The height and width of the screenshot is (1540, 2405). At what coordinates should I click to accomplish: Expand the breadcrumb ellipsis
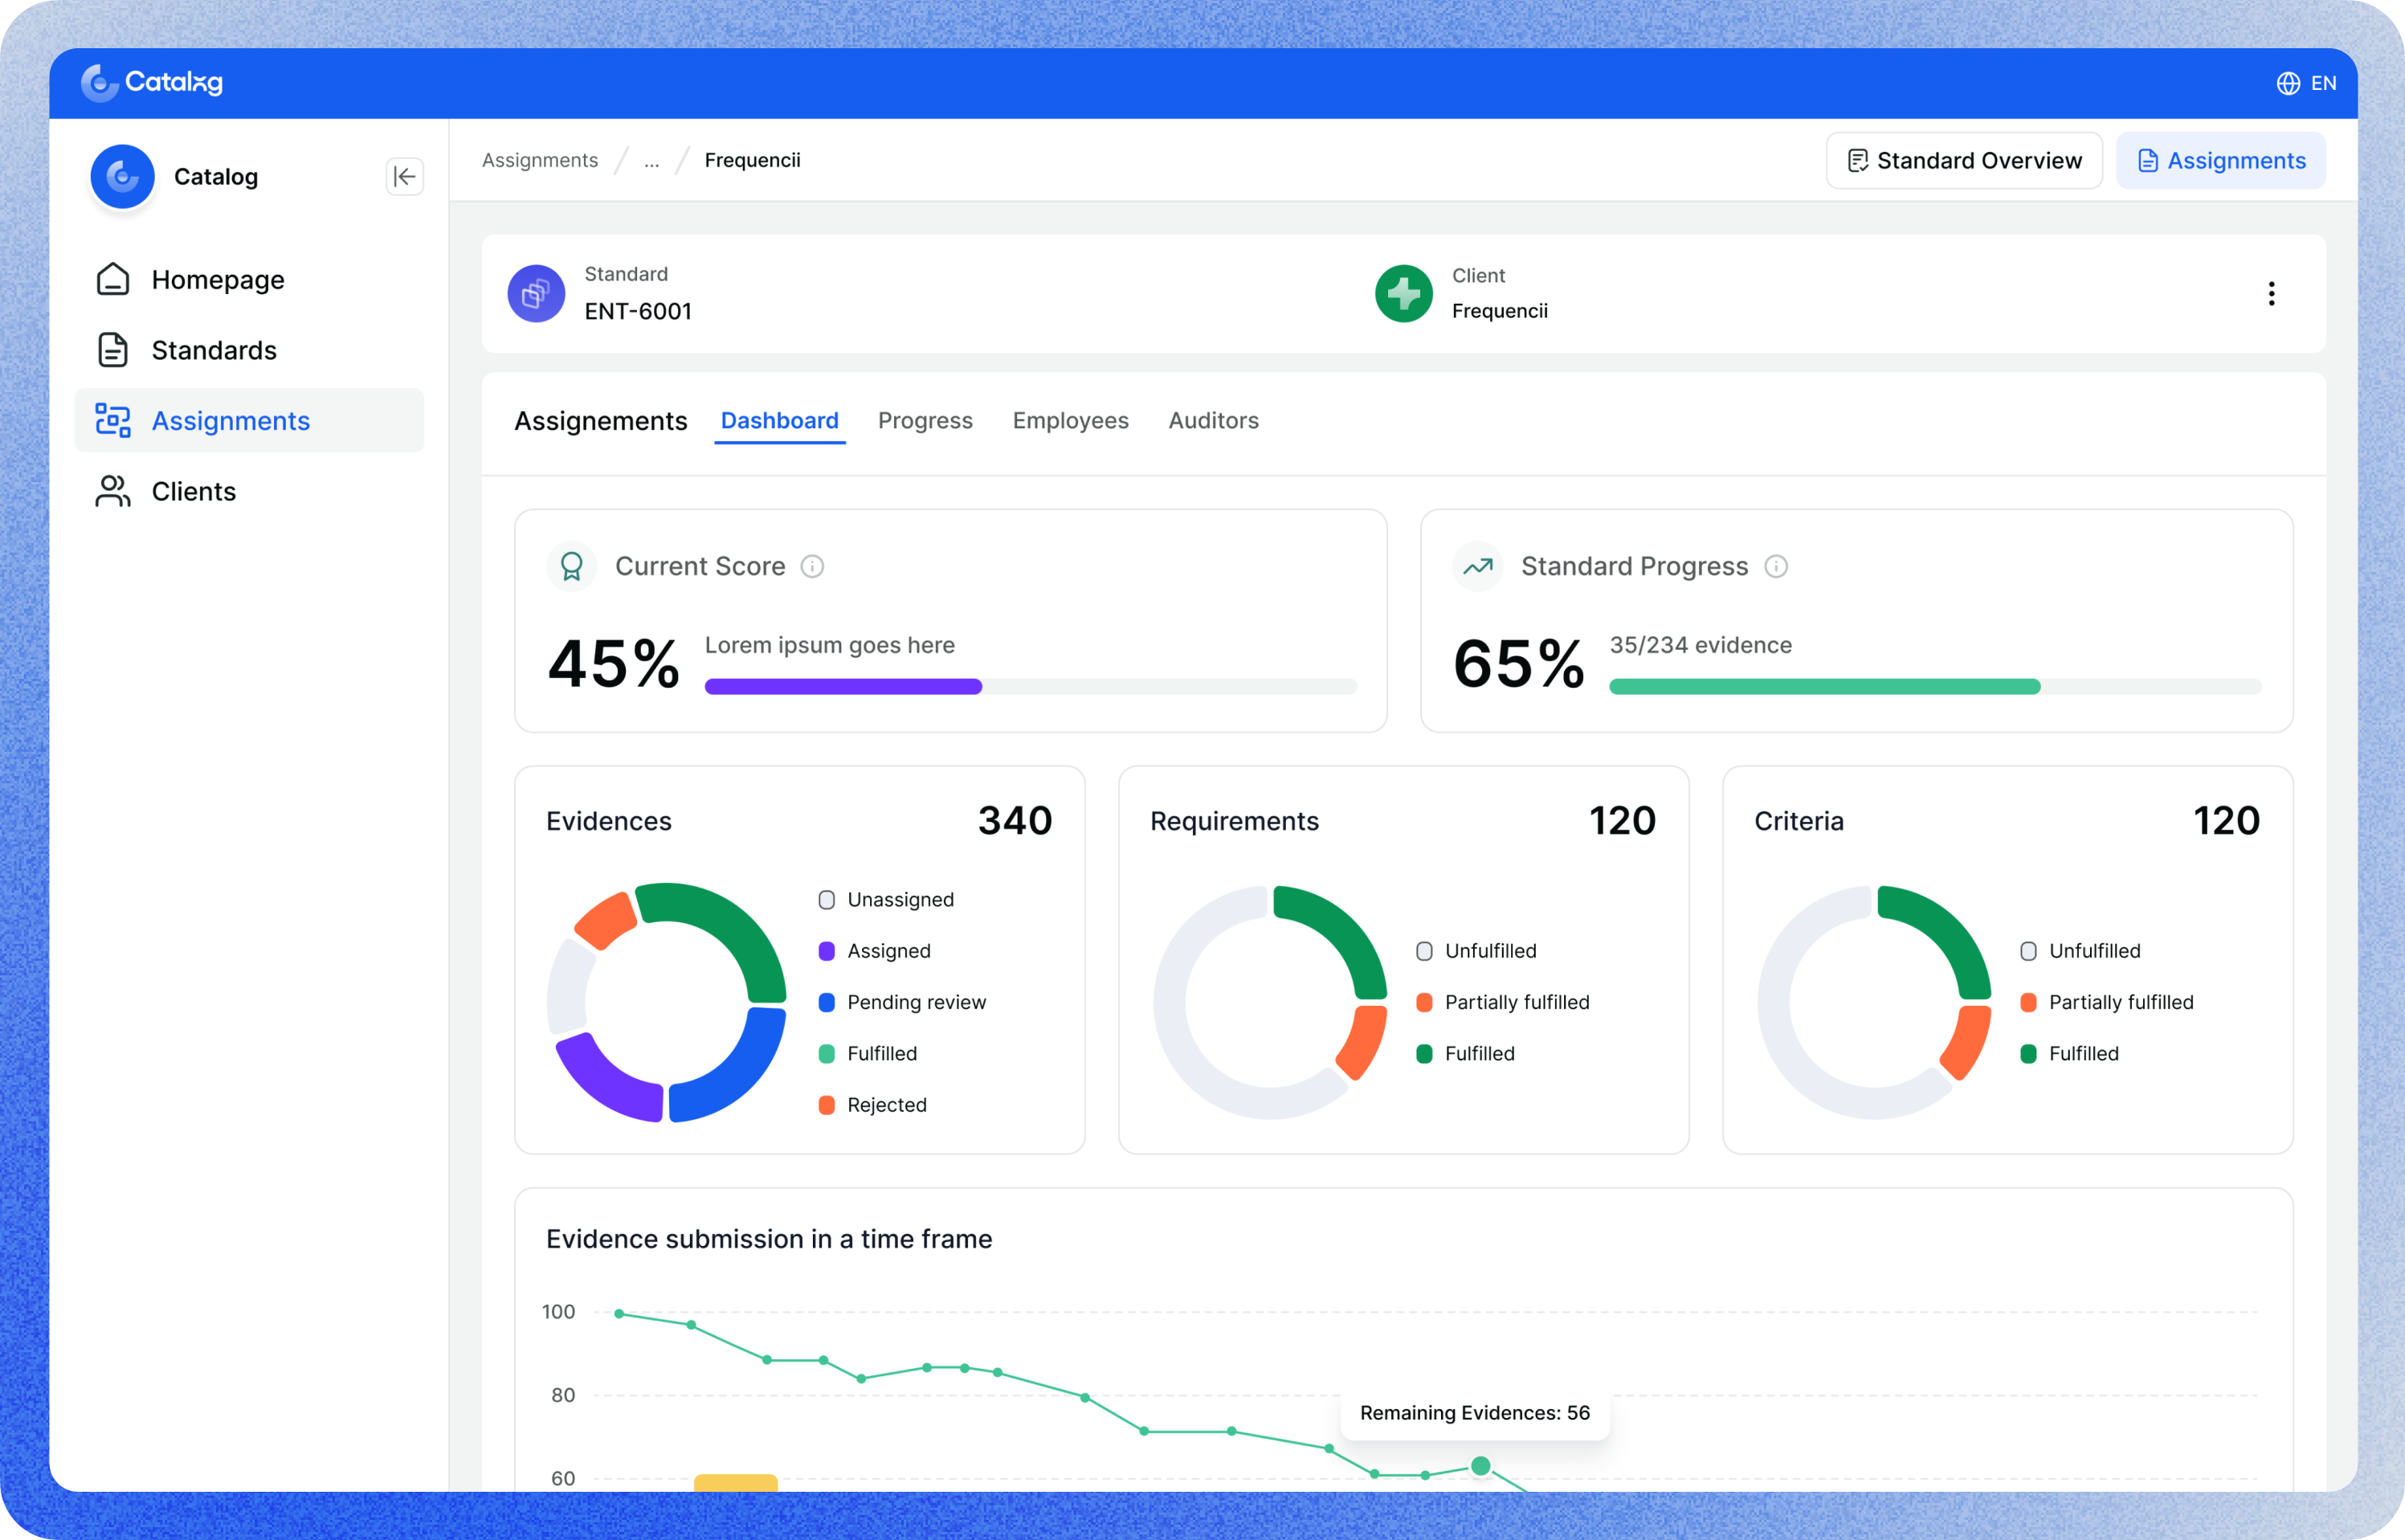click(x=651, y=161)
